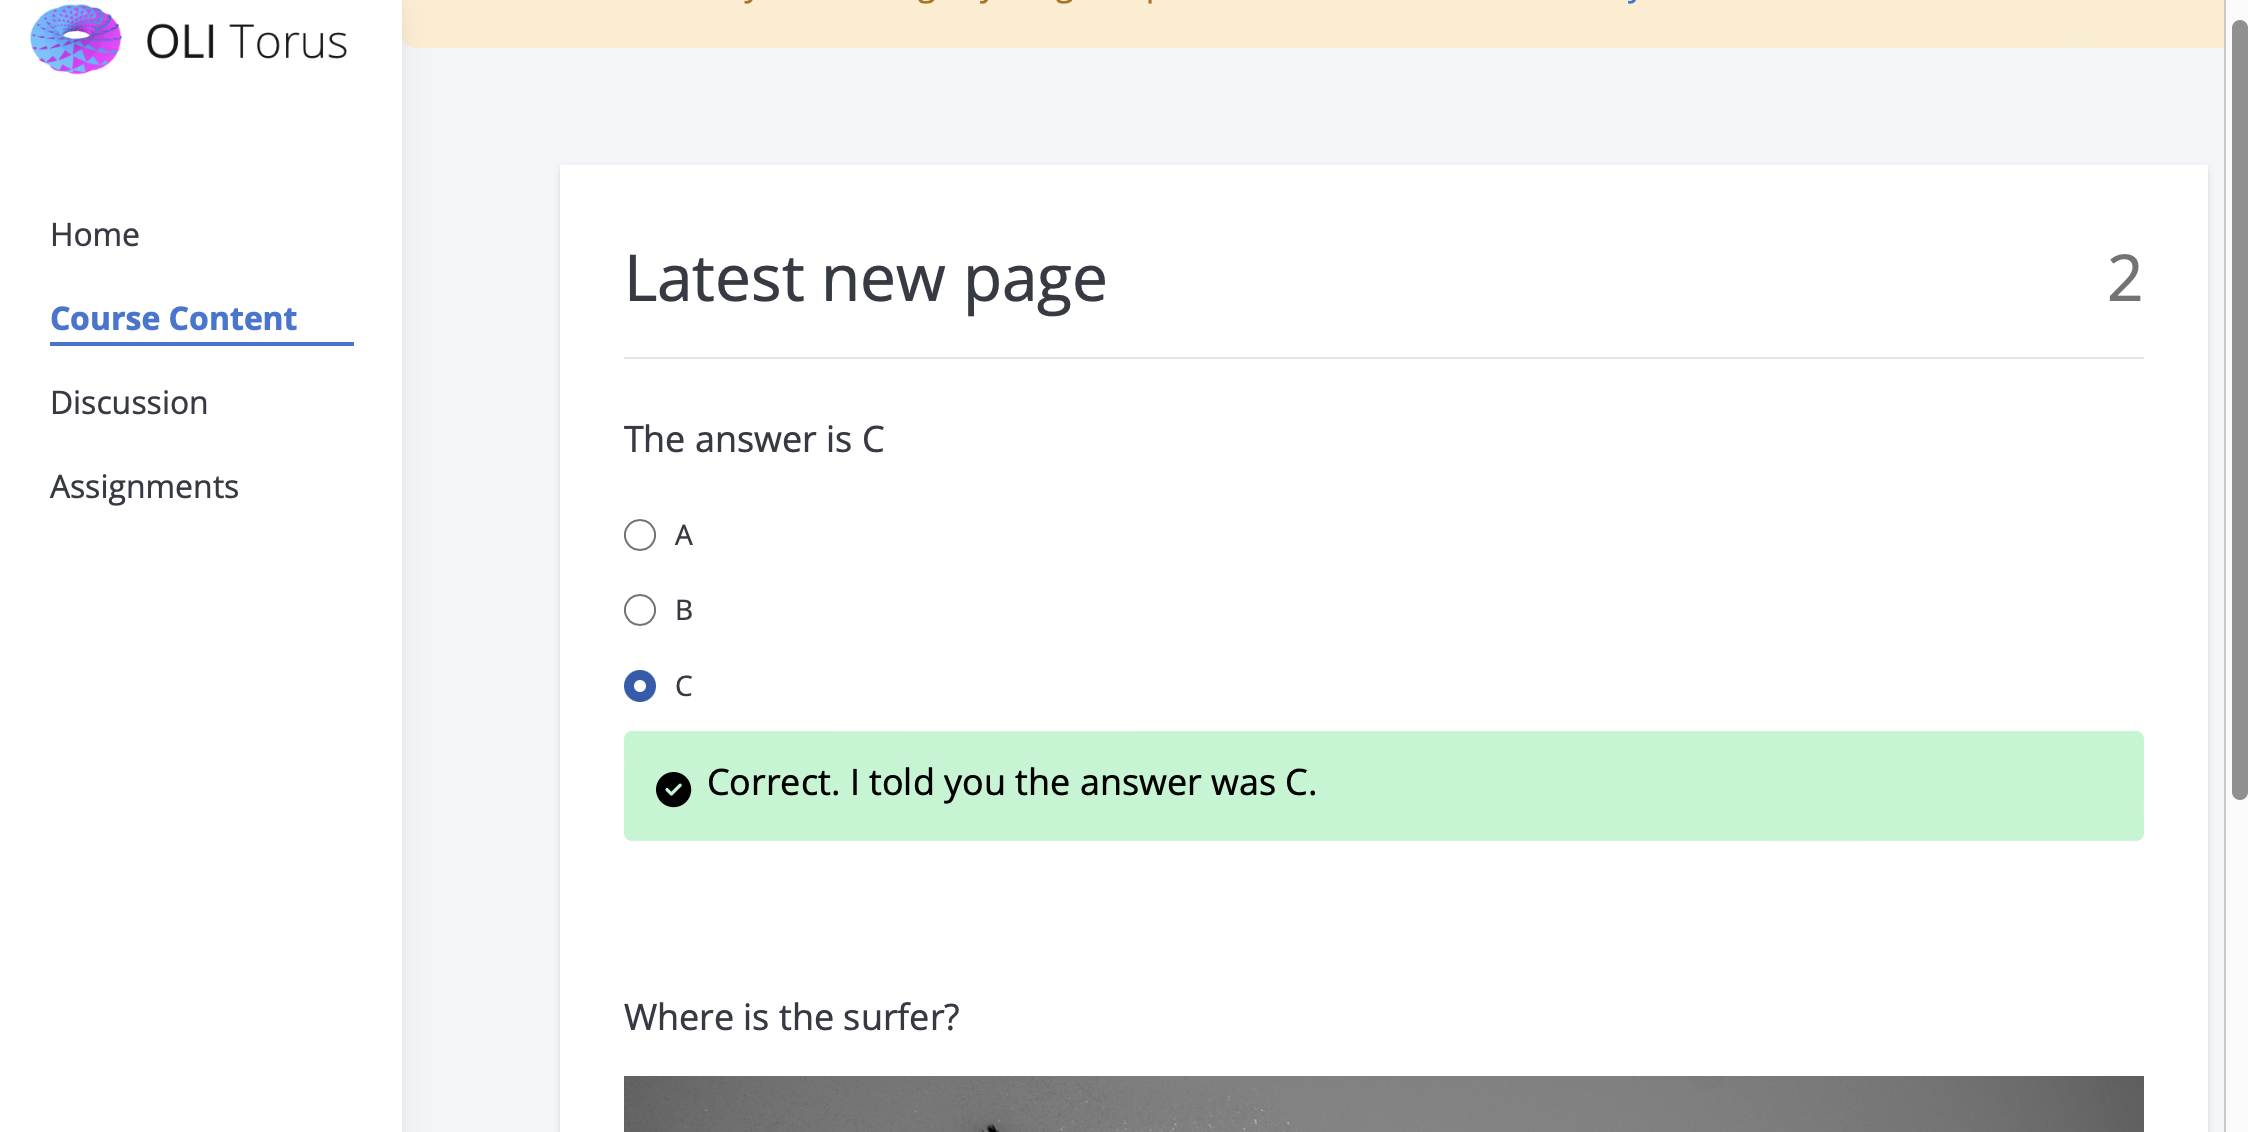Go to the Discussion page
2248x1132 pixels.
(129, 402)
